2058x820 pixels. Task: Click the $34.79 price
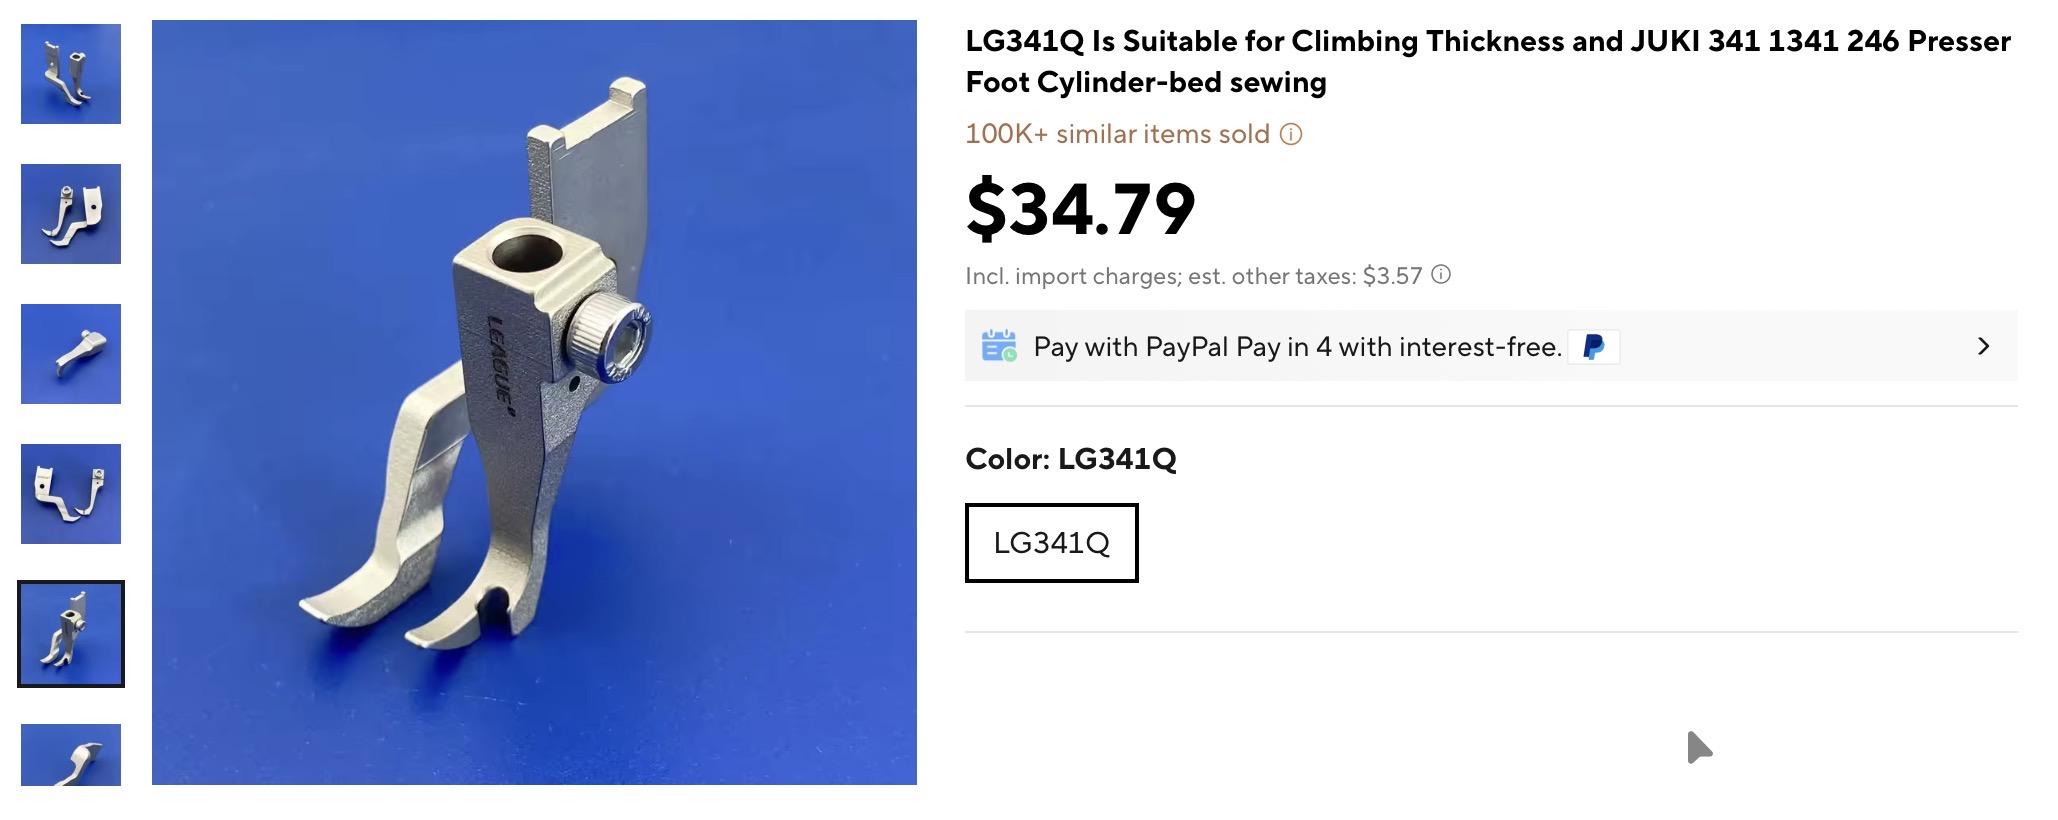tap(1080, 209)
